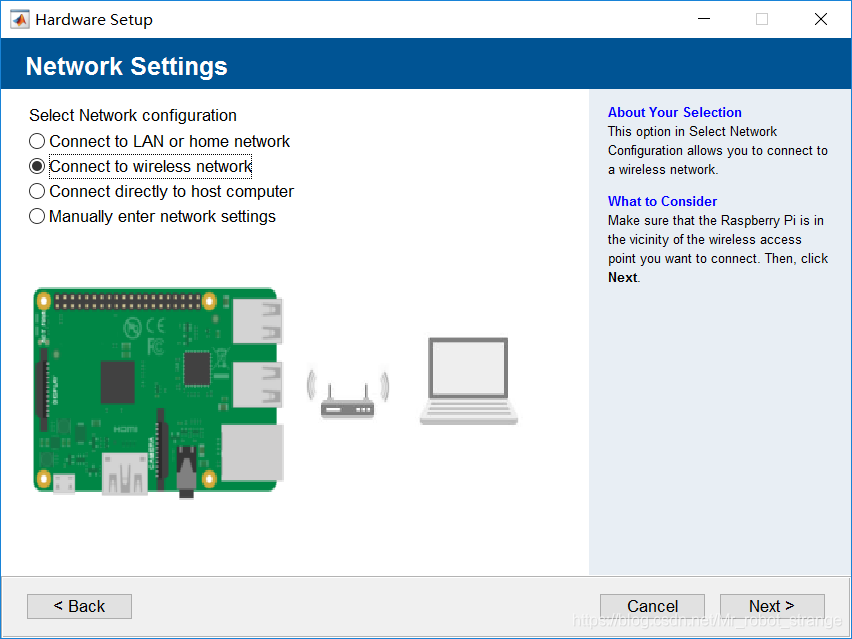Choose Connect directly to host computer

(37, 192)
